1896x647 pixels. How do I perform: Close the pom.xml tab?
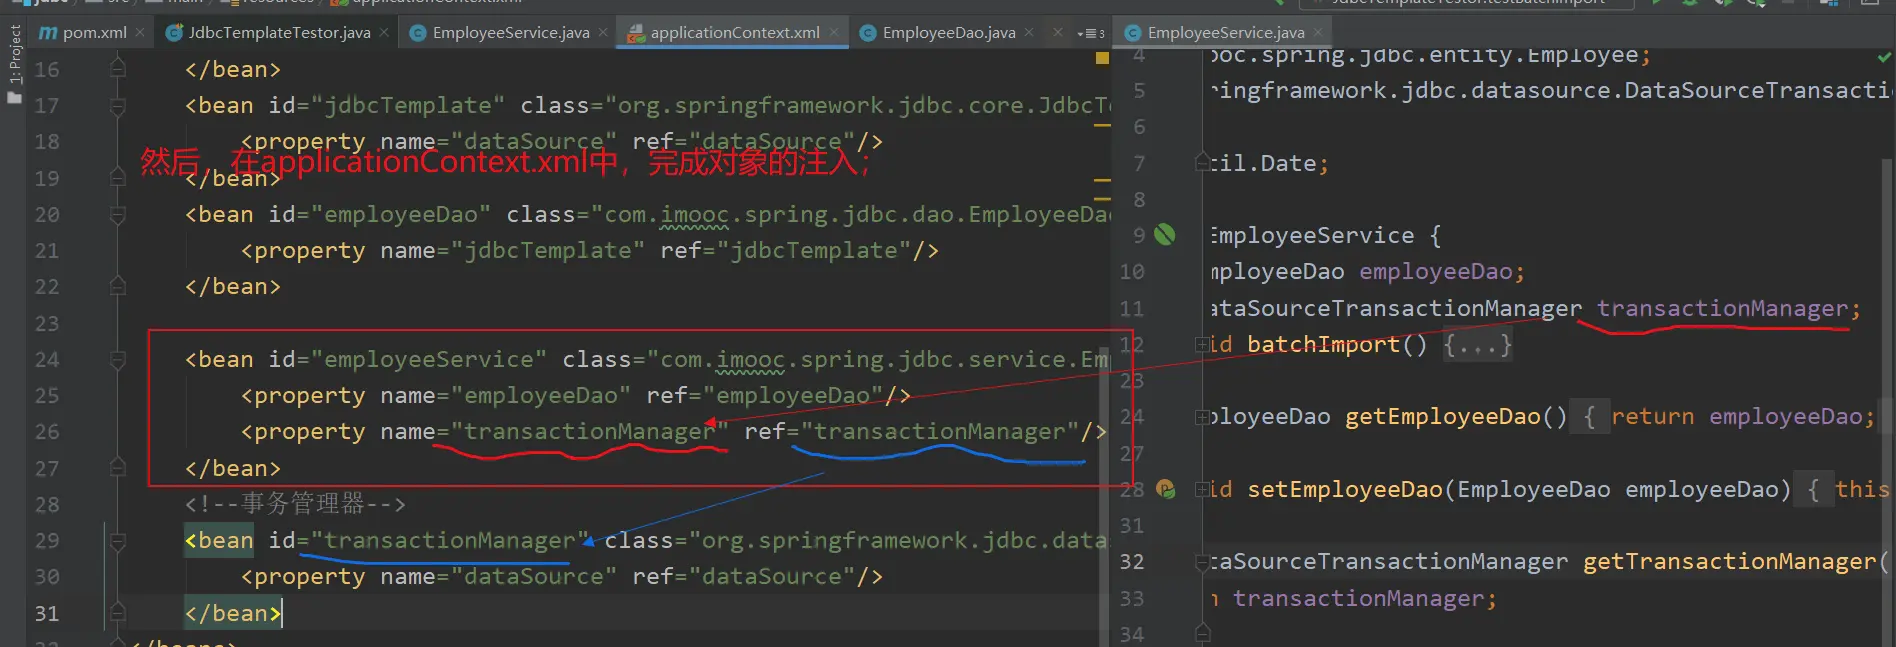(x=140, y=33)
